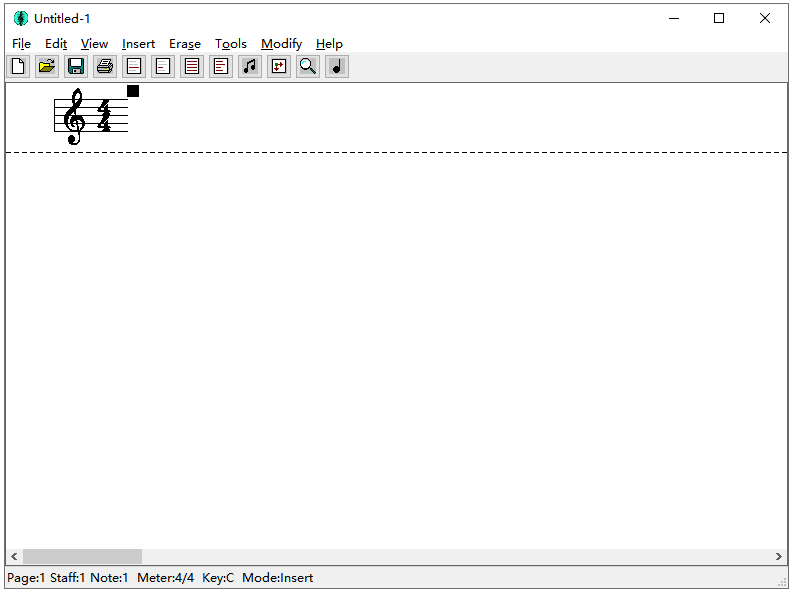Close the Untitled-1 window
Viewport: 791px width, 593px height.
pos(765,18)
